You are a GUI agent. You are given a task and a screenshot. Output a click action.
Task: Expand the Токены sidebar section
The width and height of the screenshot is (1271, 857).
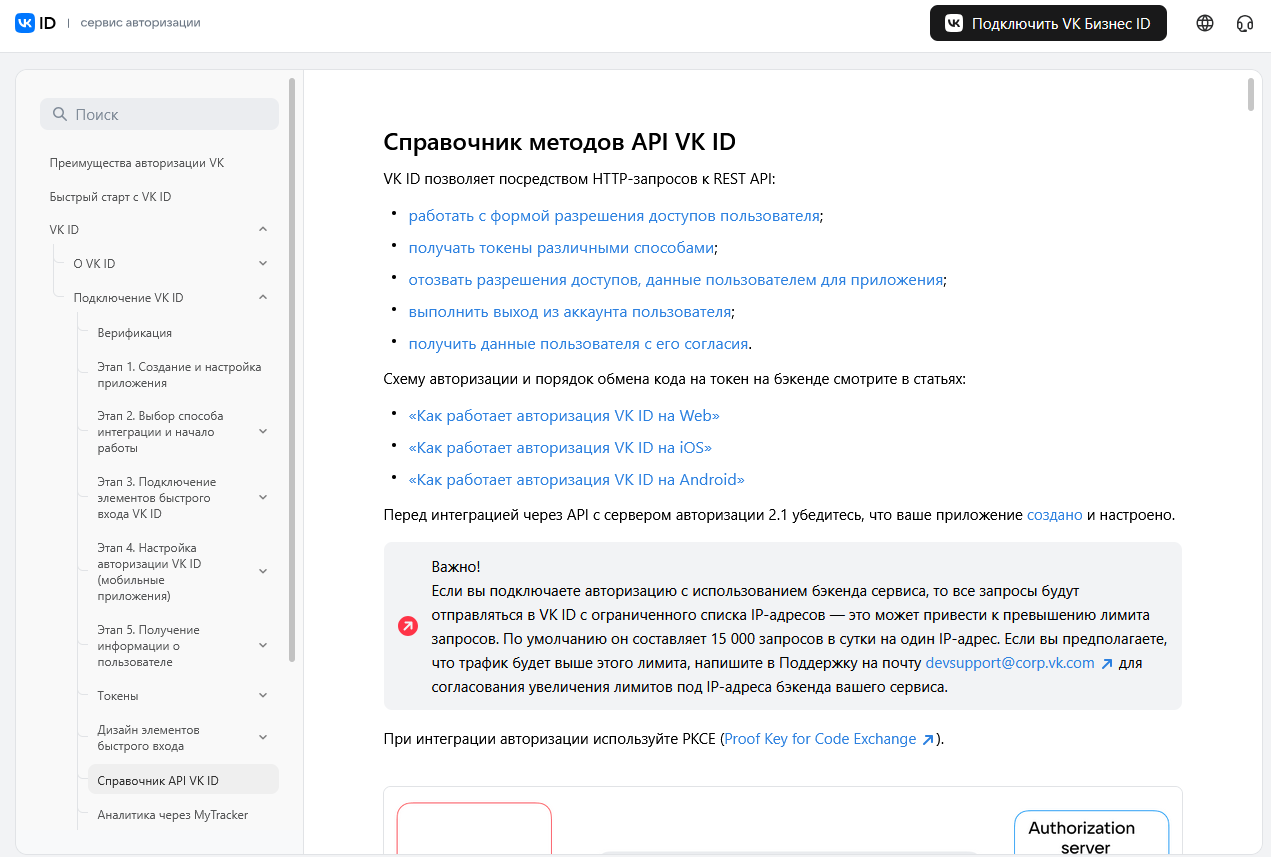coord(263,696)
